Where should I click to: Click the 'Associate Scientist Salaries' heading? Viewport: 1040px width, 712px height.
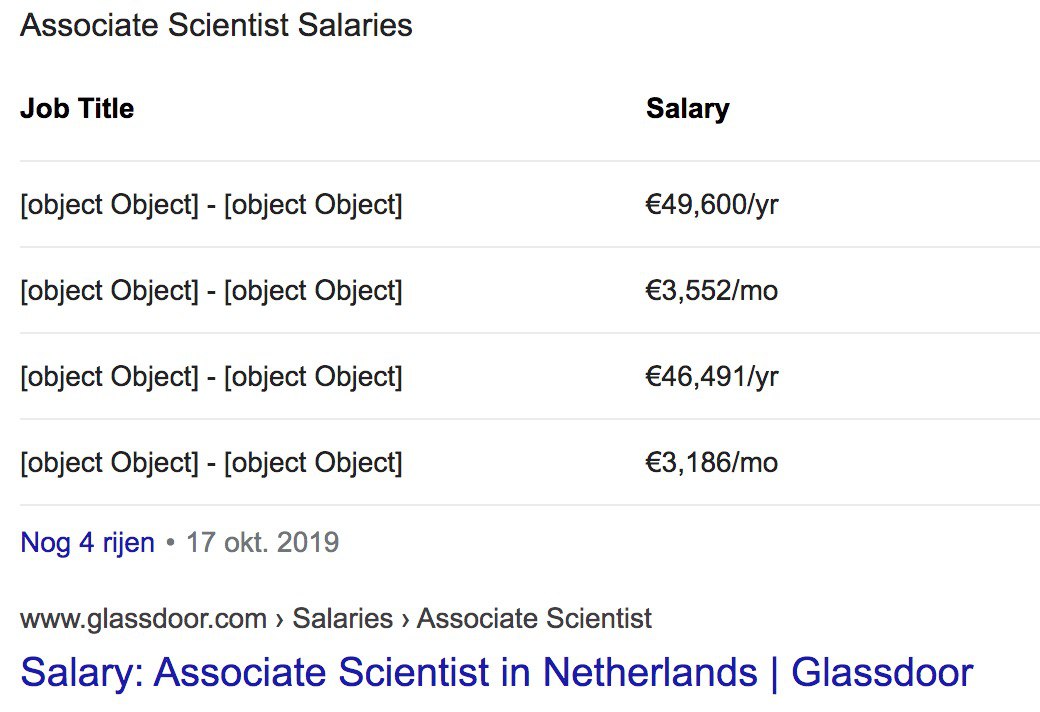coord(216,25)
